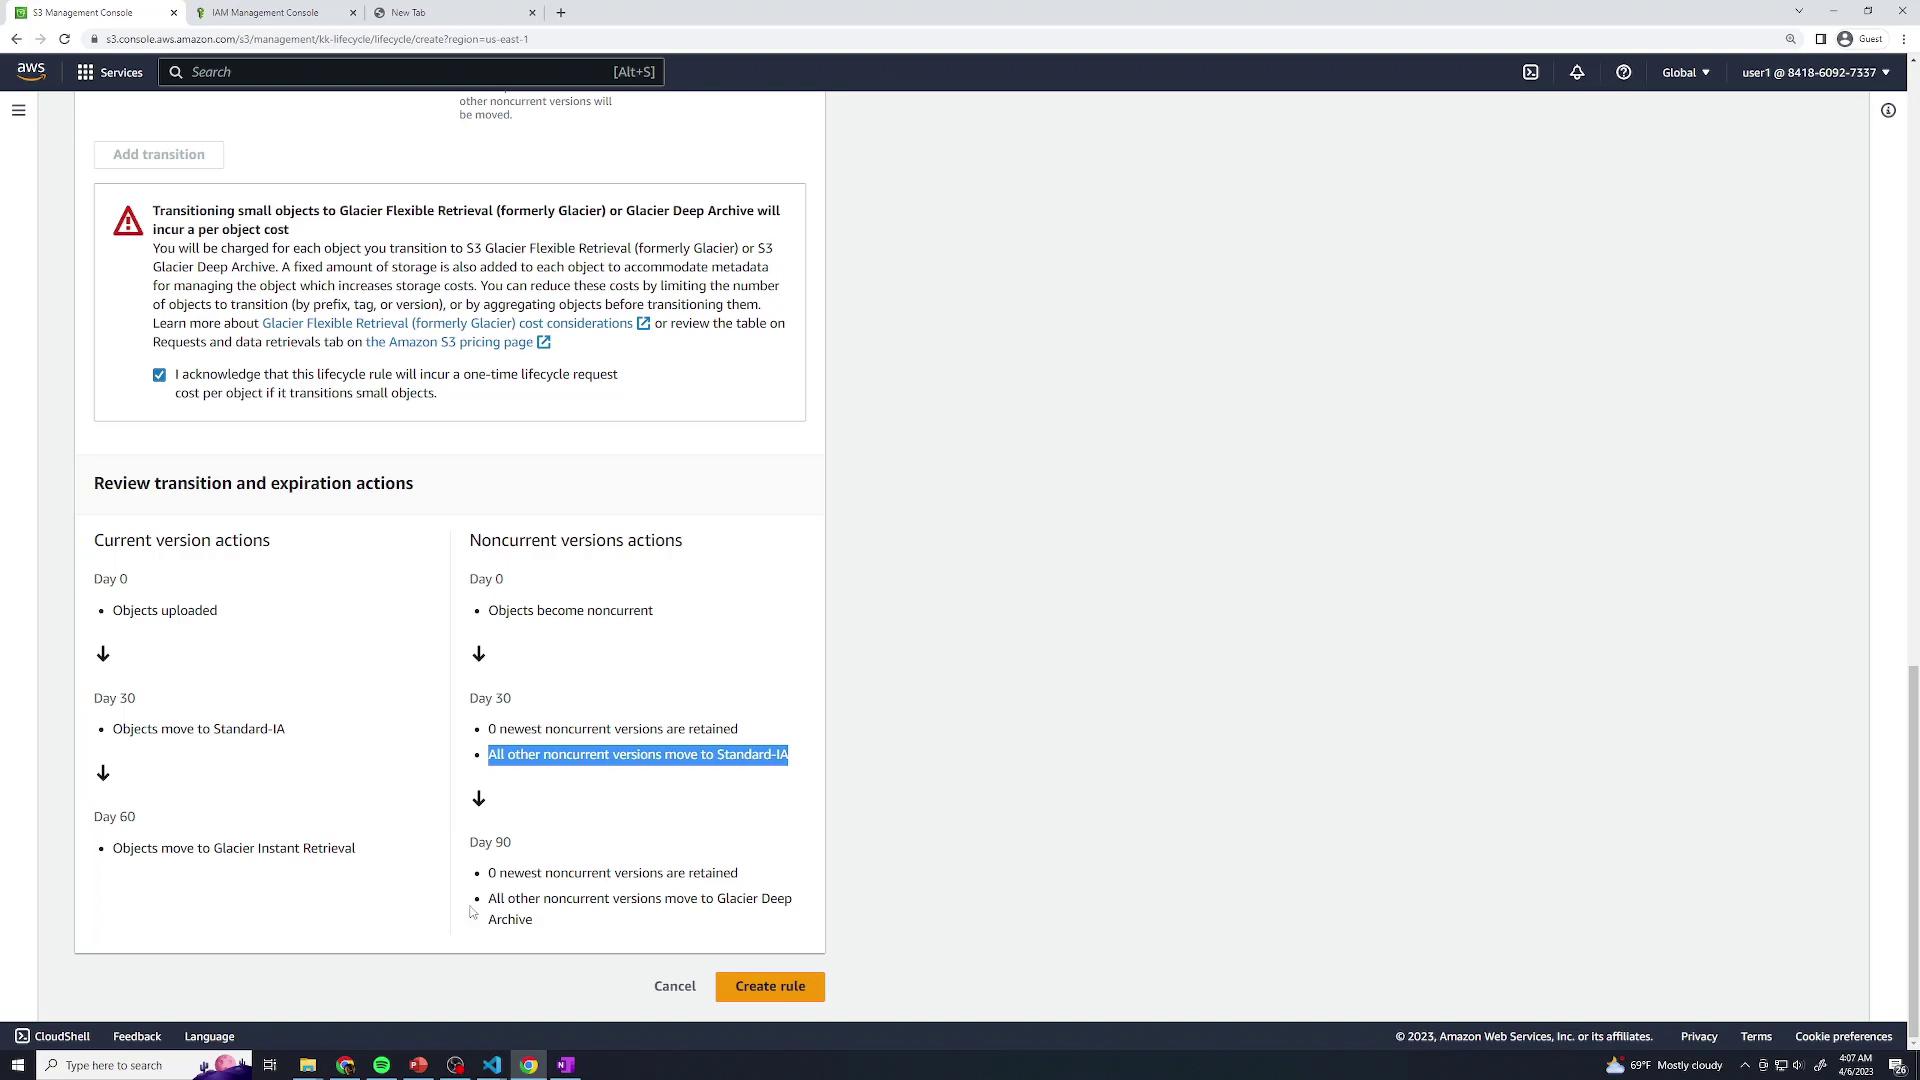Click the Create rule button
Image resolution: width=1920 pixels, height=1080 pixels.
click(x=769, y=986)
